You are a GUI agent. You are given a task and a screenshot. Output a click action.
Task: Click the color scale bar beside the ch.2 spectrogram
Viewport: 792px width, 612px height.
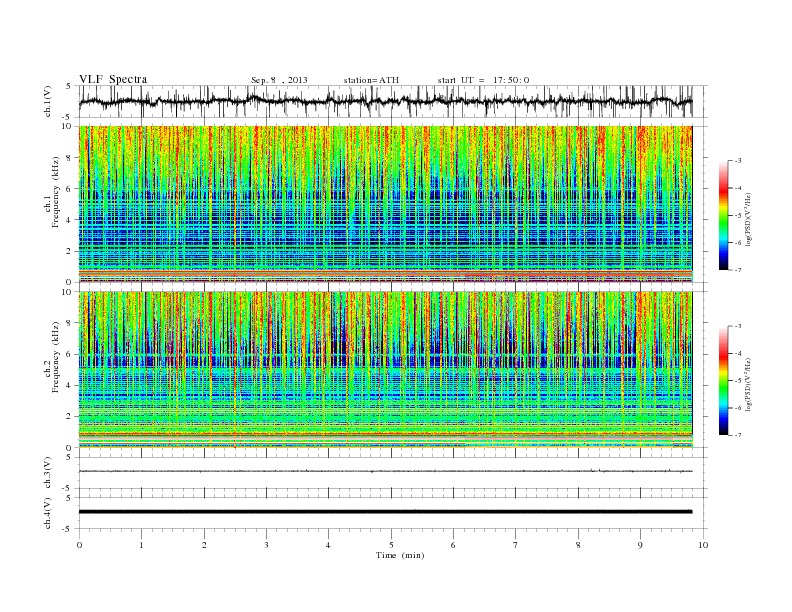[x=723, y=381]
